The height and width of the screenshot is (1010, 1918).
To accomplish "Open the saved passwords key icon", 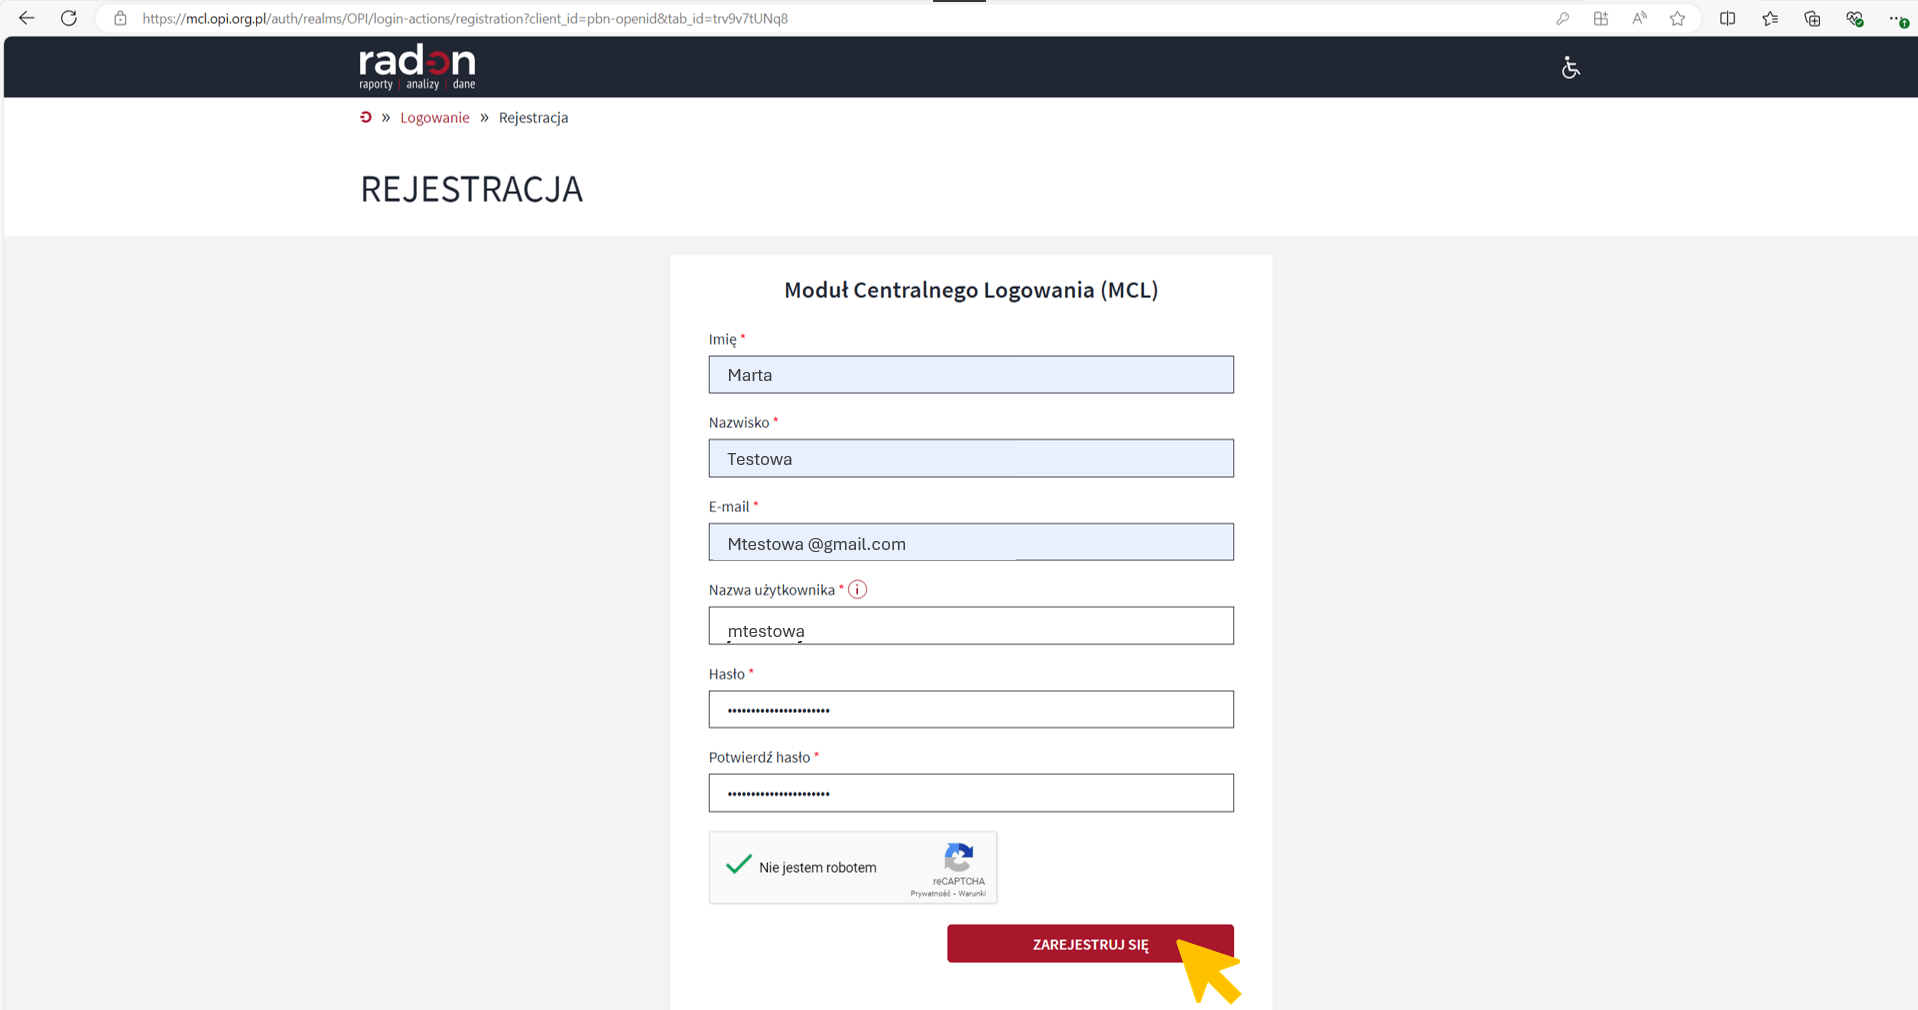I will [x=1562, y=18].
